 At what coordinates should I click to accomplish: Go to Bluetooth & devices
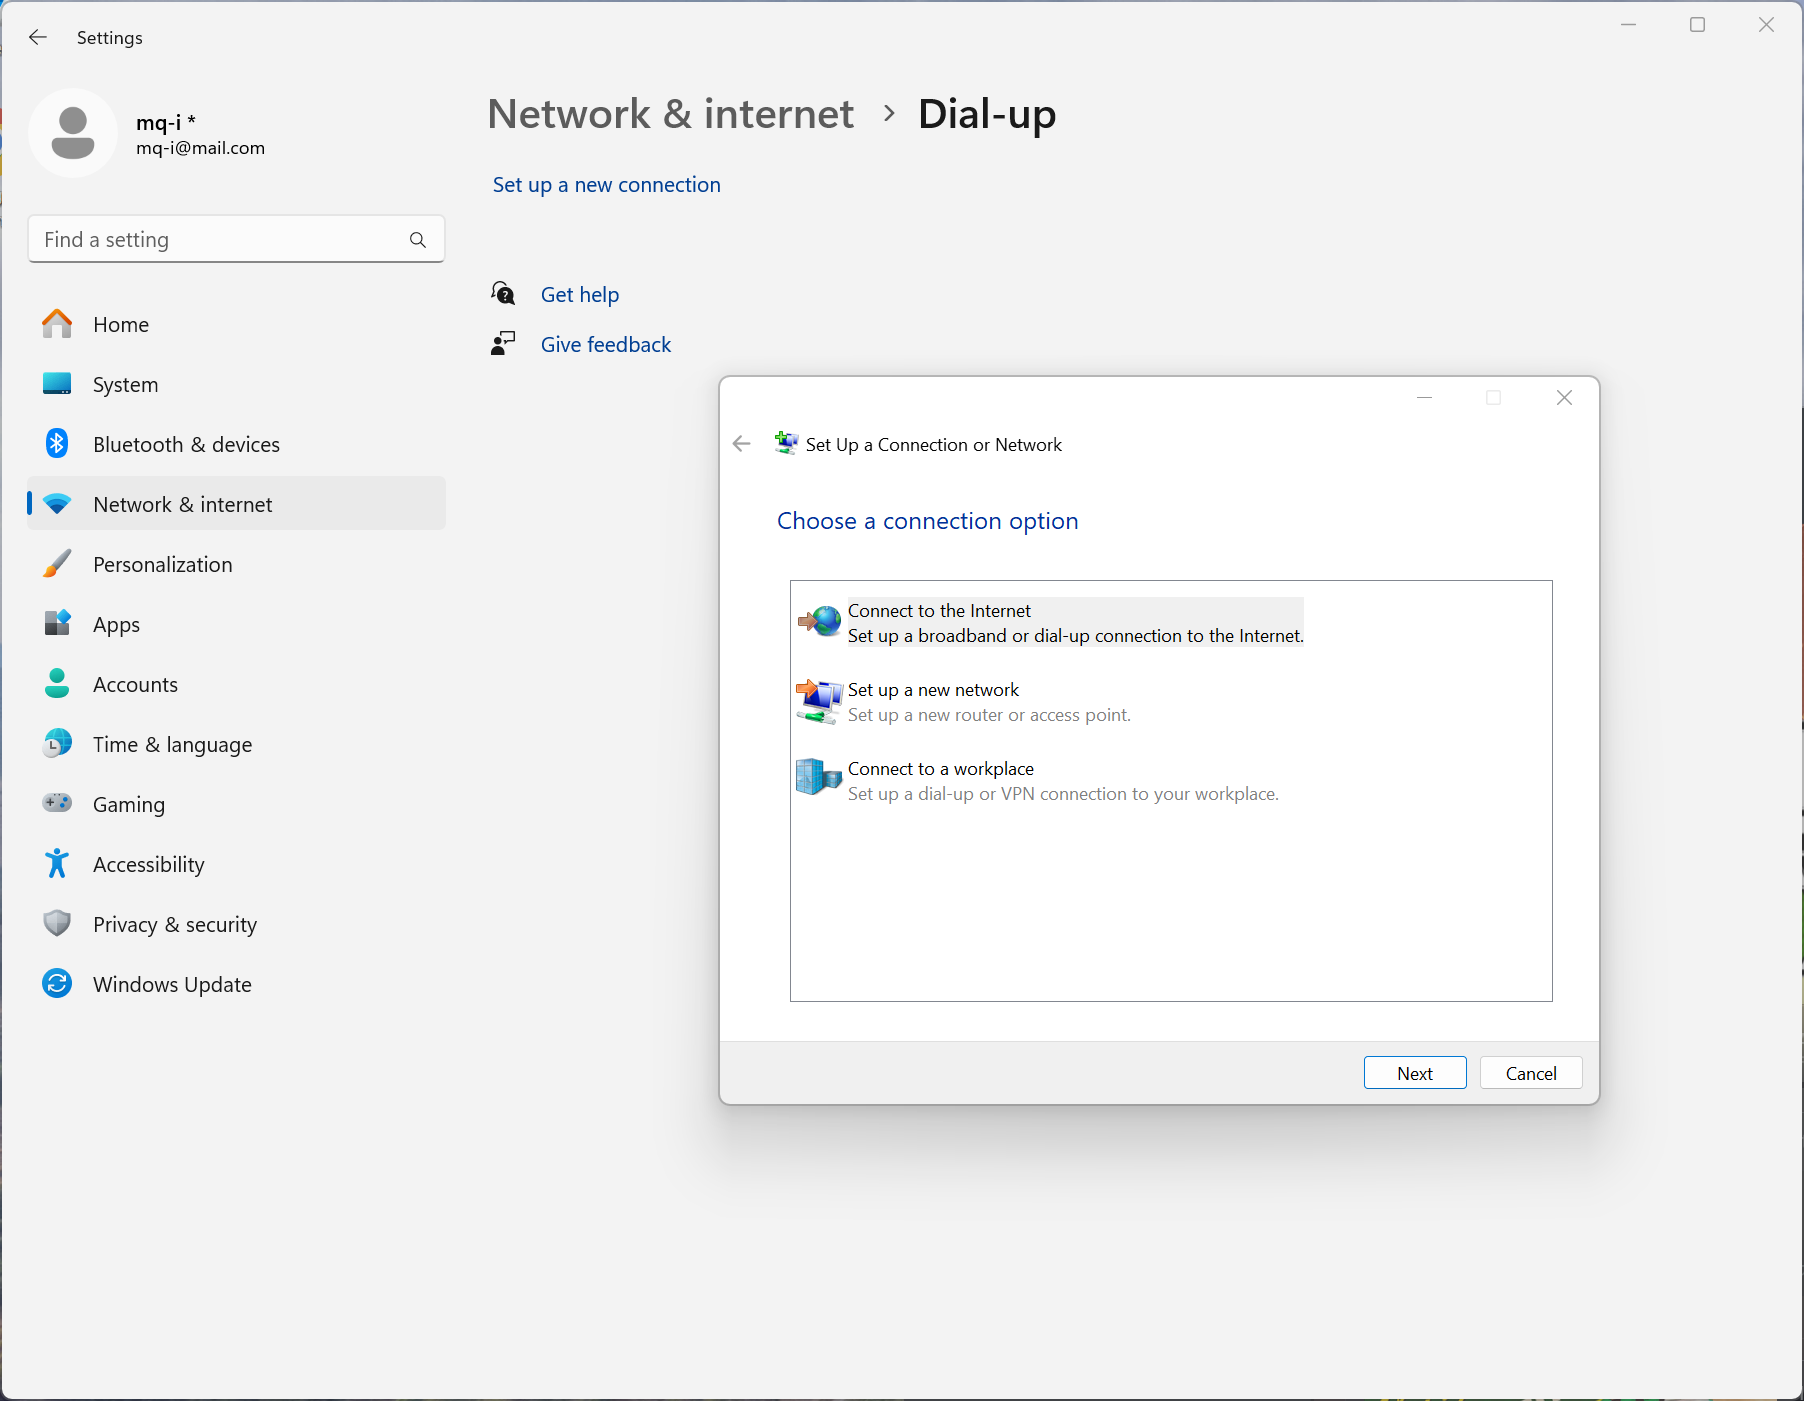(237, 444)
